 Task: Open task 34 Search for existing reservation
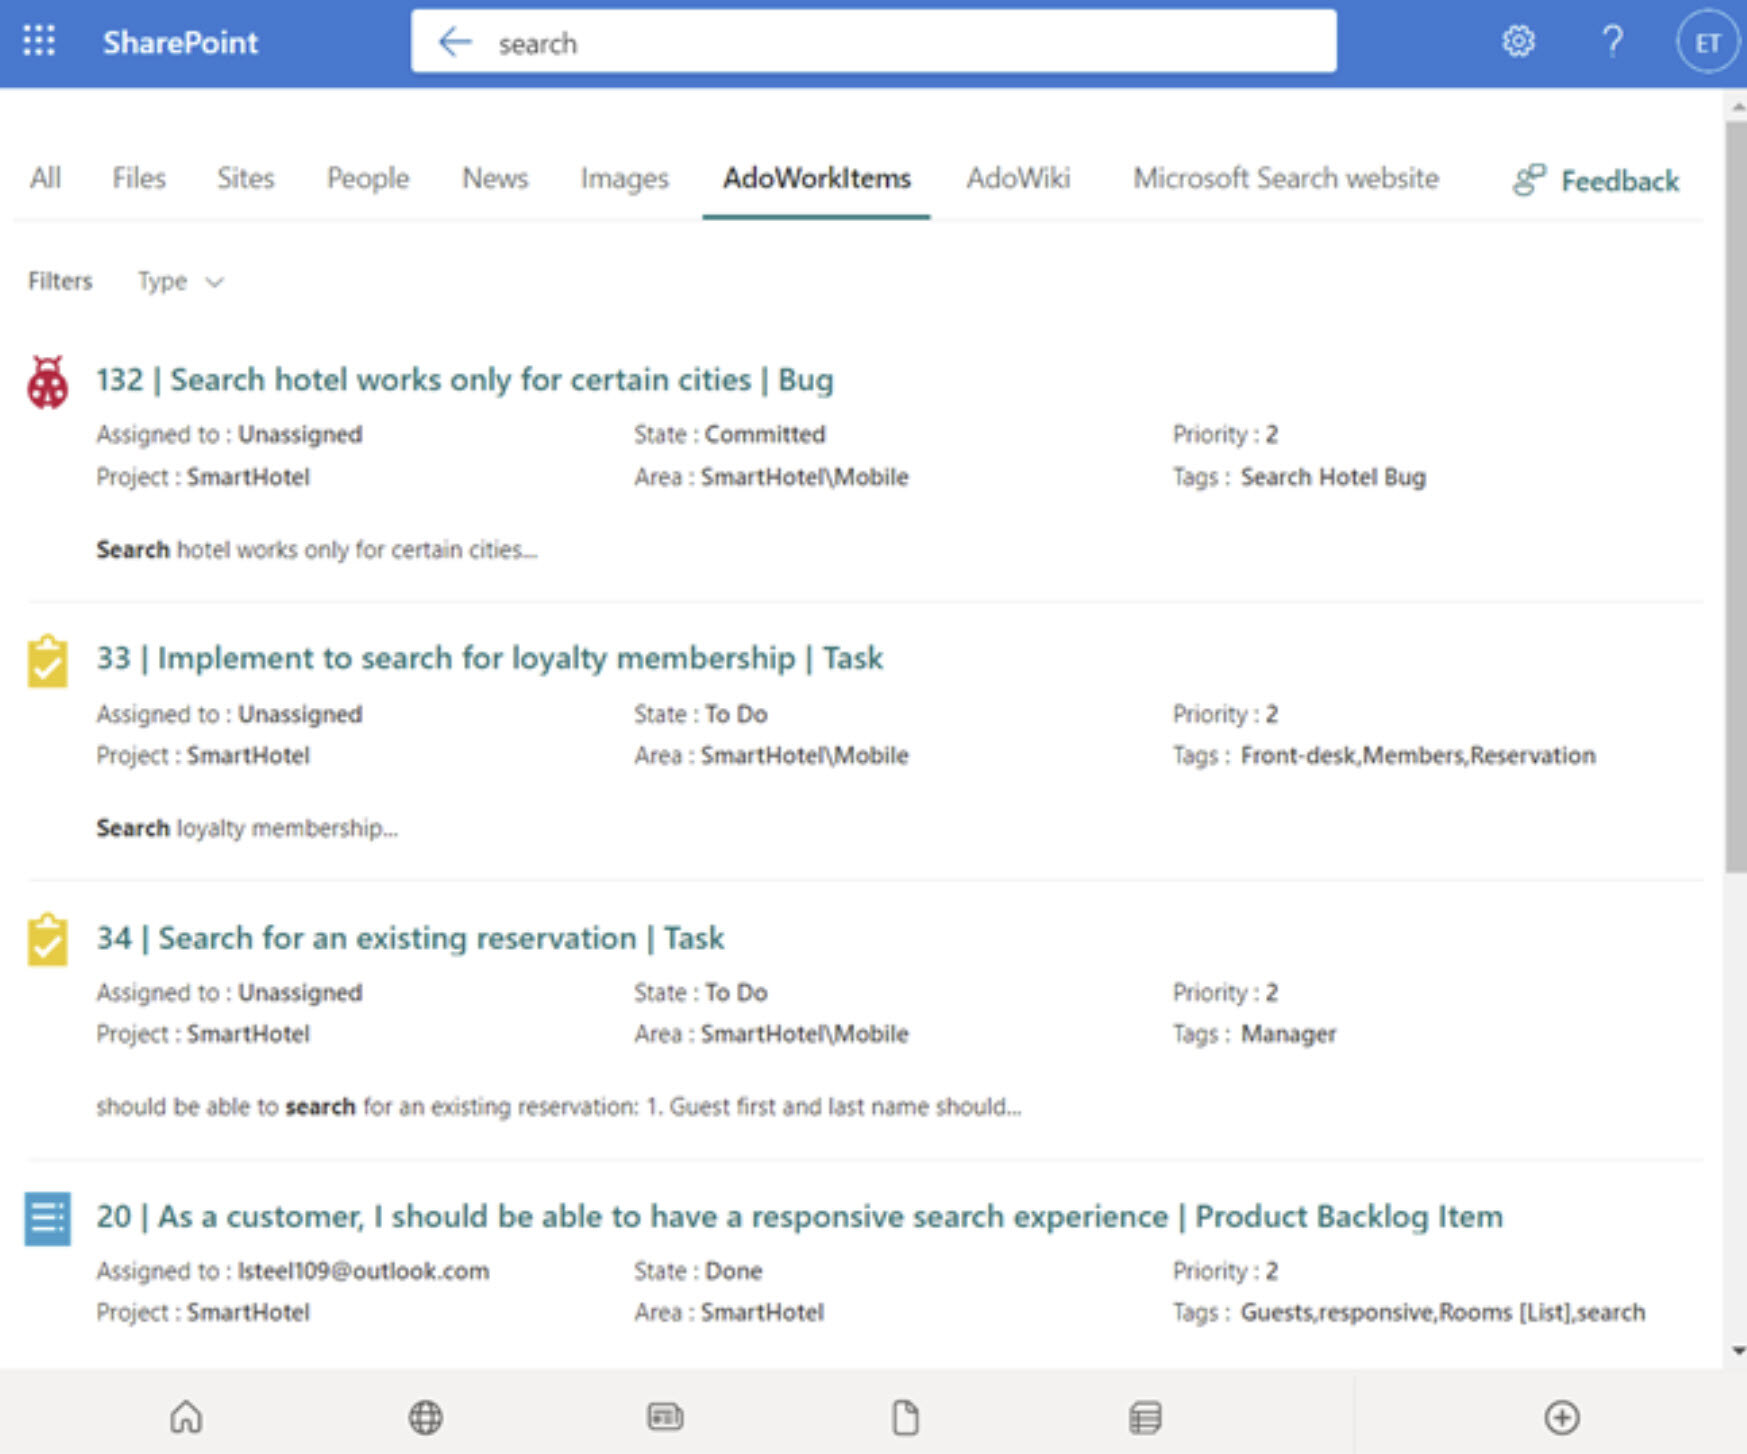(x=410, y=938)
